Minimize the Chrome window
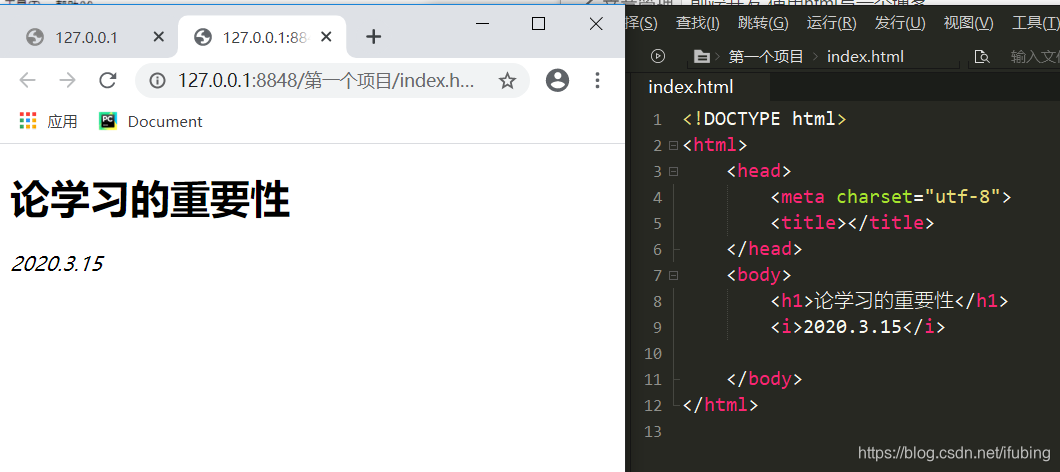 pos(483,24)
